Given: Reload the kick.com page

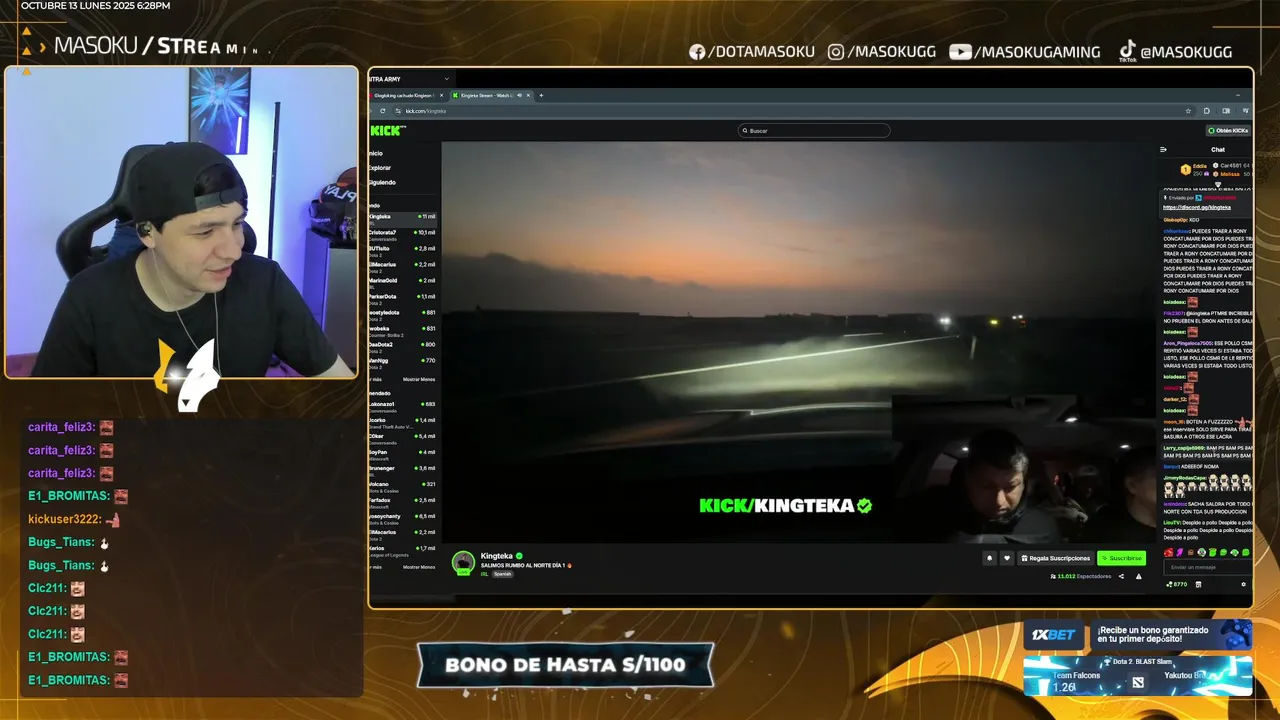Looking at the screenshot, I should coord(384,111).
